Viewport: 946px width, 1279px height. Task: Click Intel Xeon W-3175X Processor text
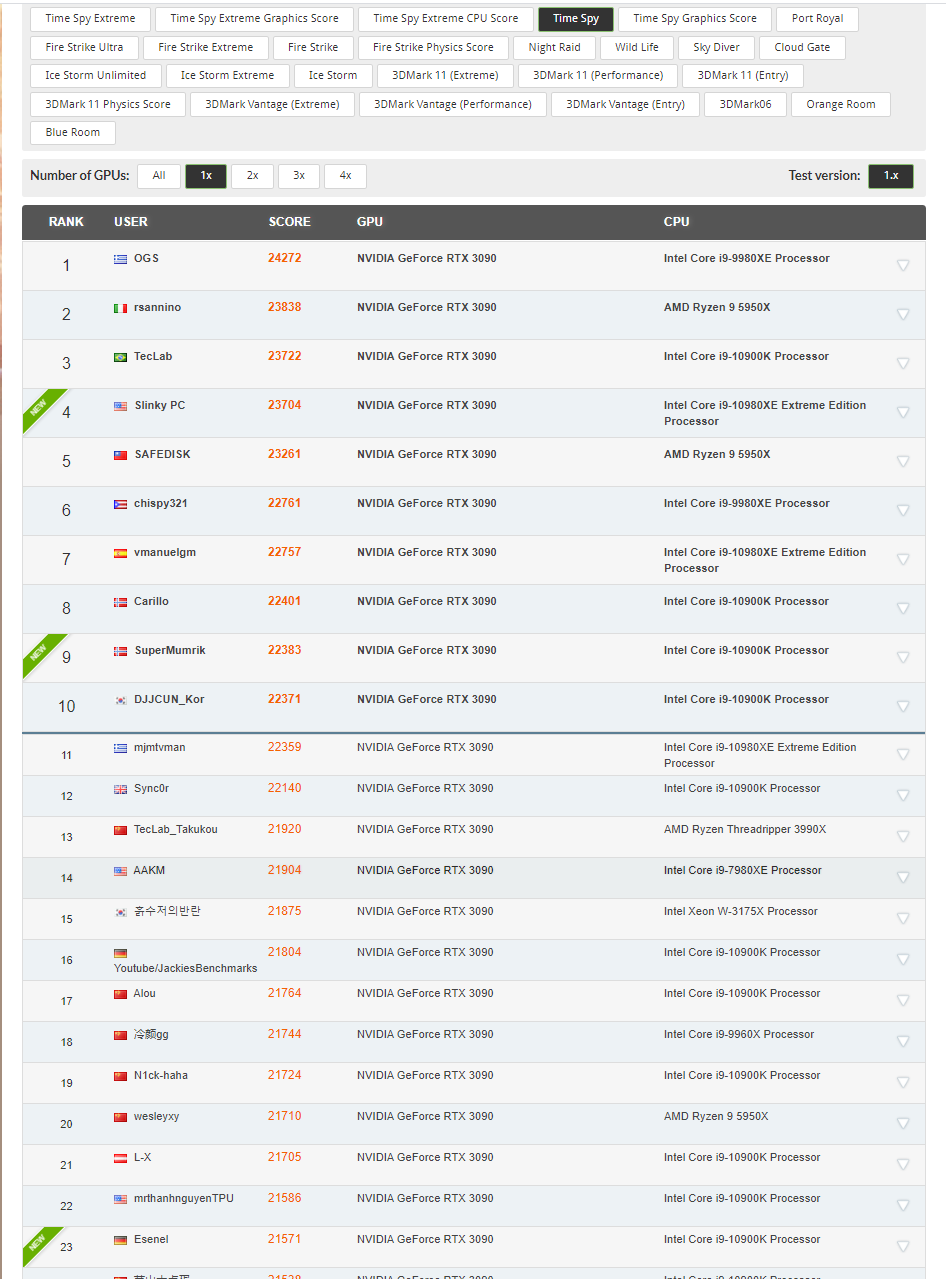click(740, 911)
